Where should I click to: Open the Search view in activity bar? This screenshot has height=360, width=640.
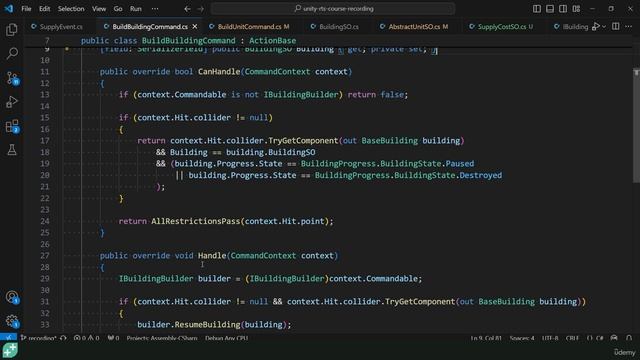tap(12, 53)
